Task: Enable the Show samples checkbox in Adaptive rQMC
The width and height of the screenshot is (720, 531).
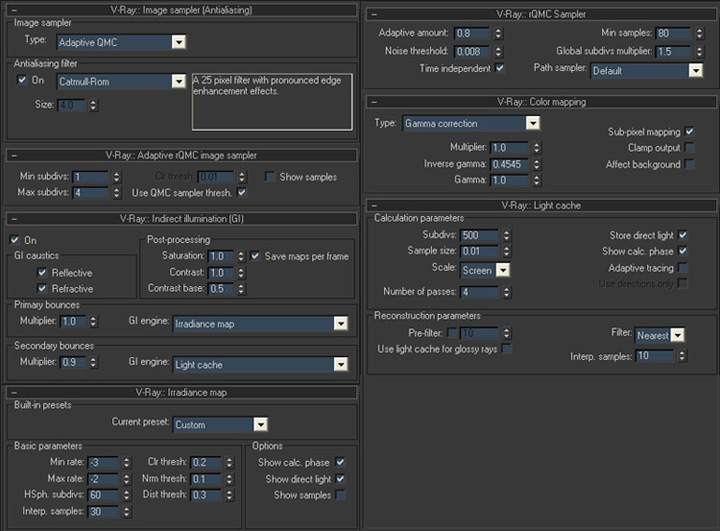Action: click(x=271, y=177)
